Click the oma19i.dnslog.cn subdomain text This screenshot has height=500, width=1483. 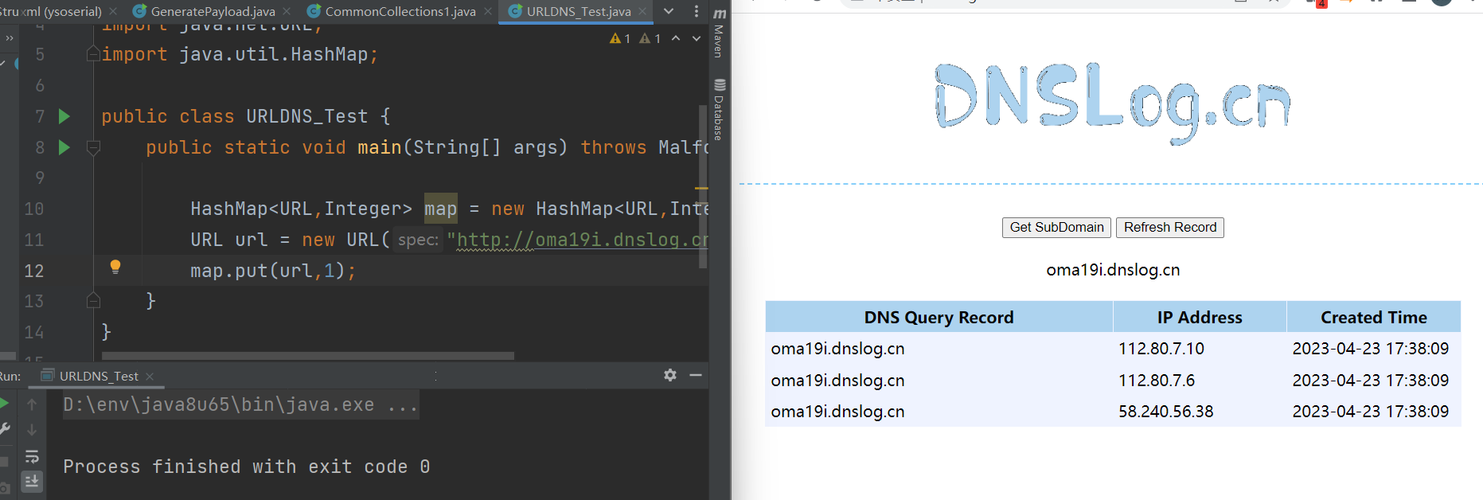click(1112, 270)
